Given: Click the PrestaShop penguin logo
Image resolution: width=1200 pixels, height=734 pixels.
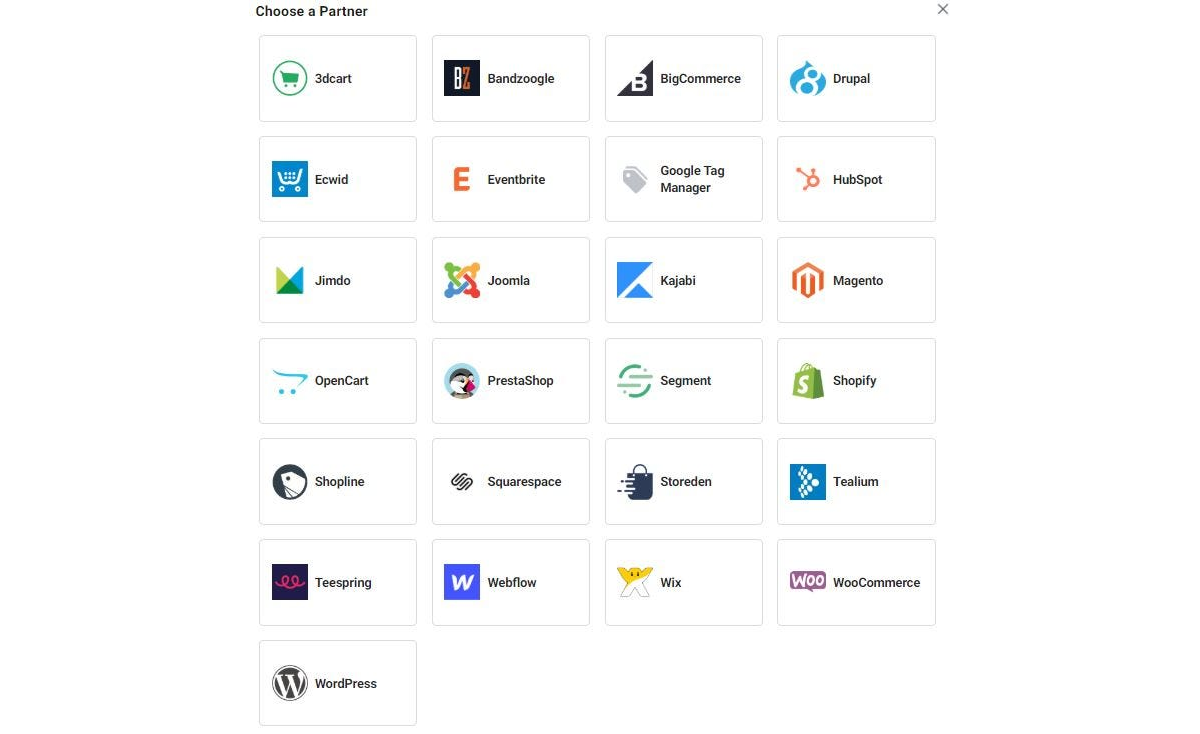Looking at the screenshot, I should tap(462, 381).
